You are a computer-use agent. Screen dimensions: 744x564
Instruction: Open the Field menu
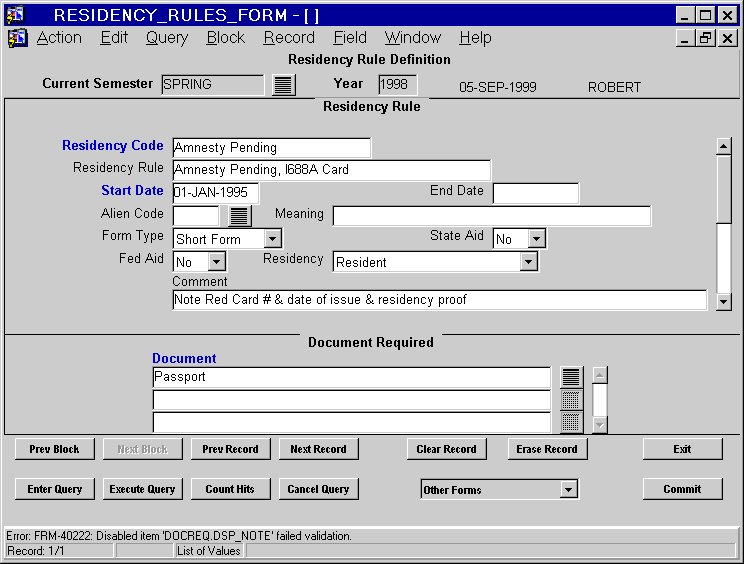(x=350, y=37)
